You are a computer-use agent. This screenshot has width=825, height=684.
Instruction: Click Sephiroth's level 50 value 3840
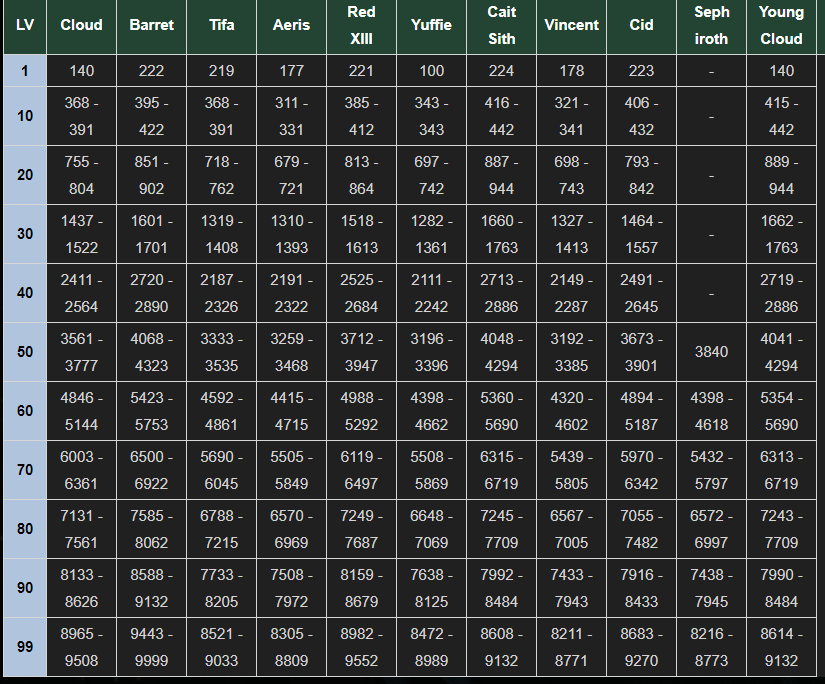711,351
